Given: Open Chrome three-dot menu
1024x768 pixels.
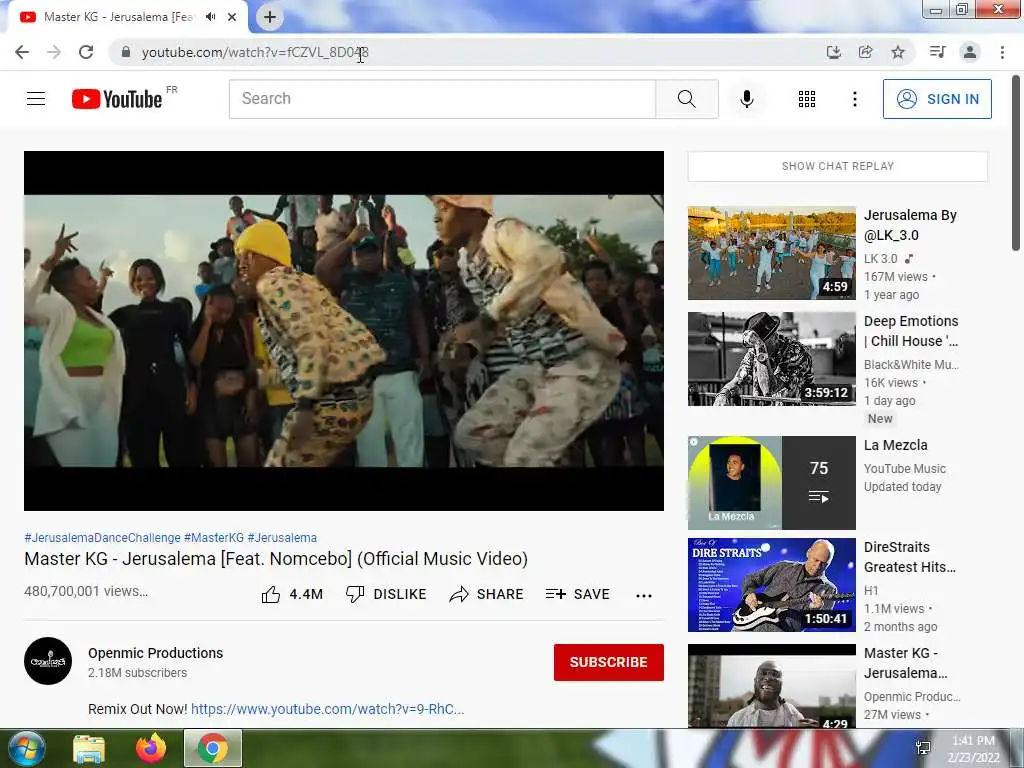Looking at the screenshot, I should coord(1002,52).
